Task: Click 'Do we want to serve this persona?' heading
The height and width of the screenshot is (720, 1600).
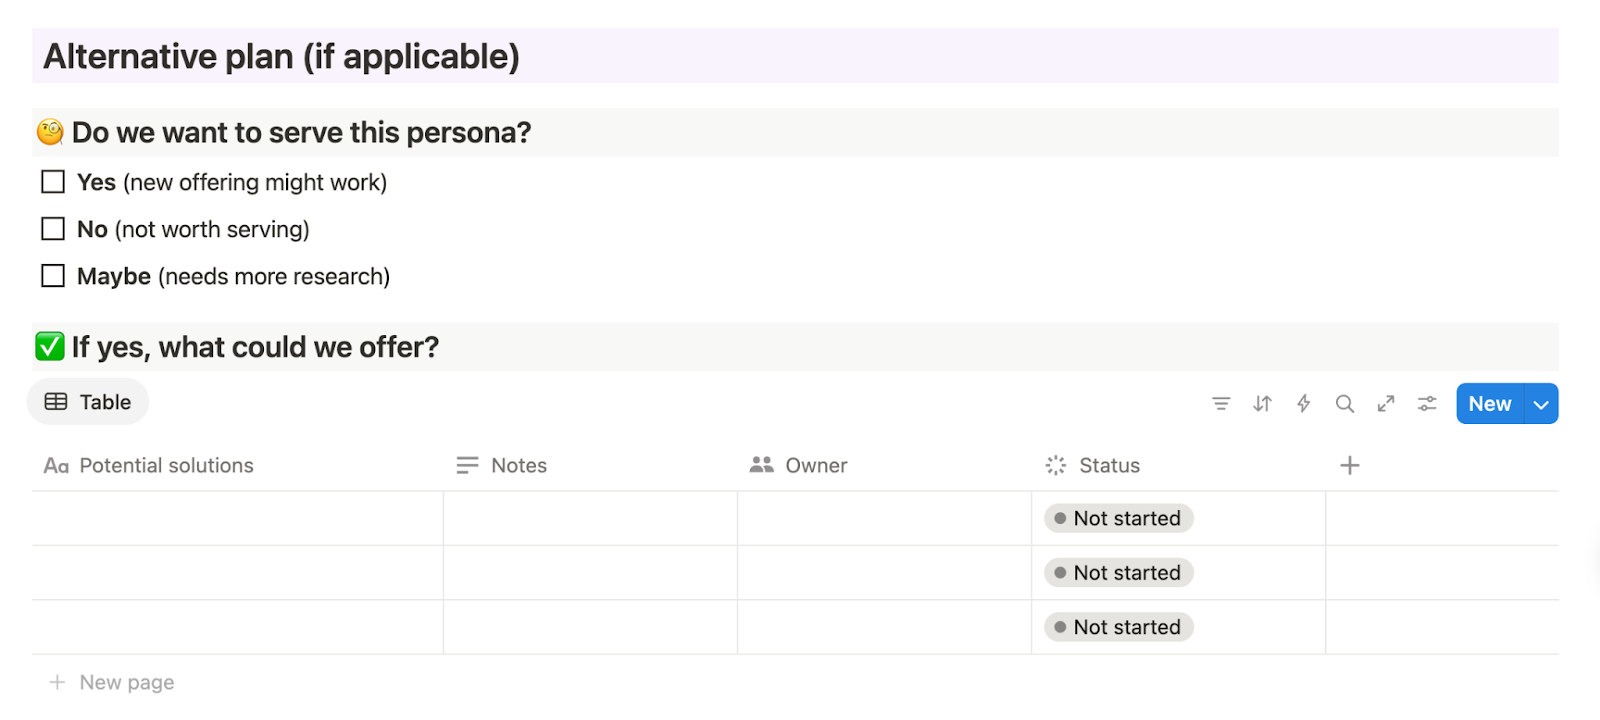Action: point(301,132)
